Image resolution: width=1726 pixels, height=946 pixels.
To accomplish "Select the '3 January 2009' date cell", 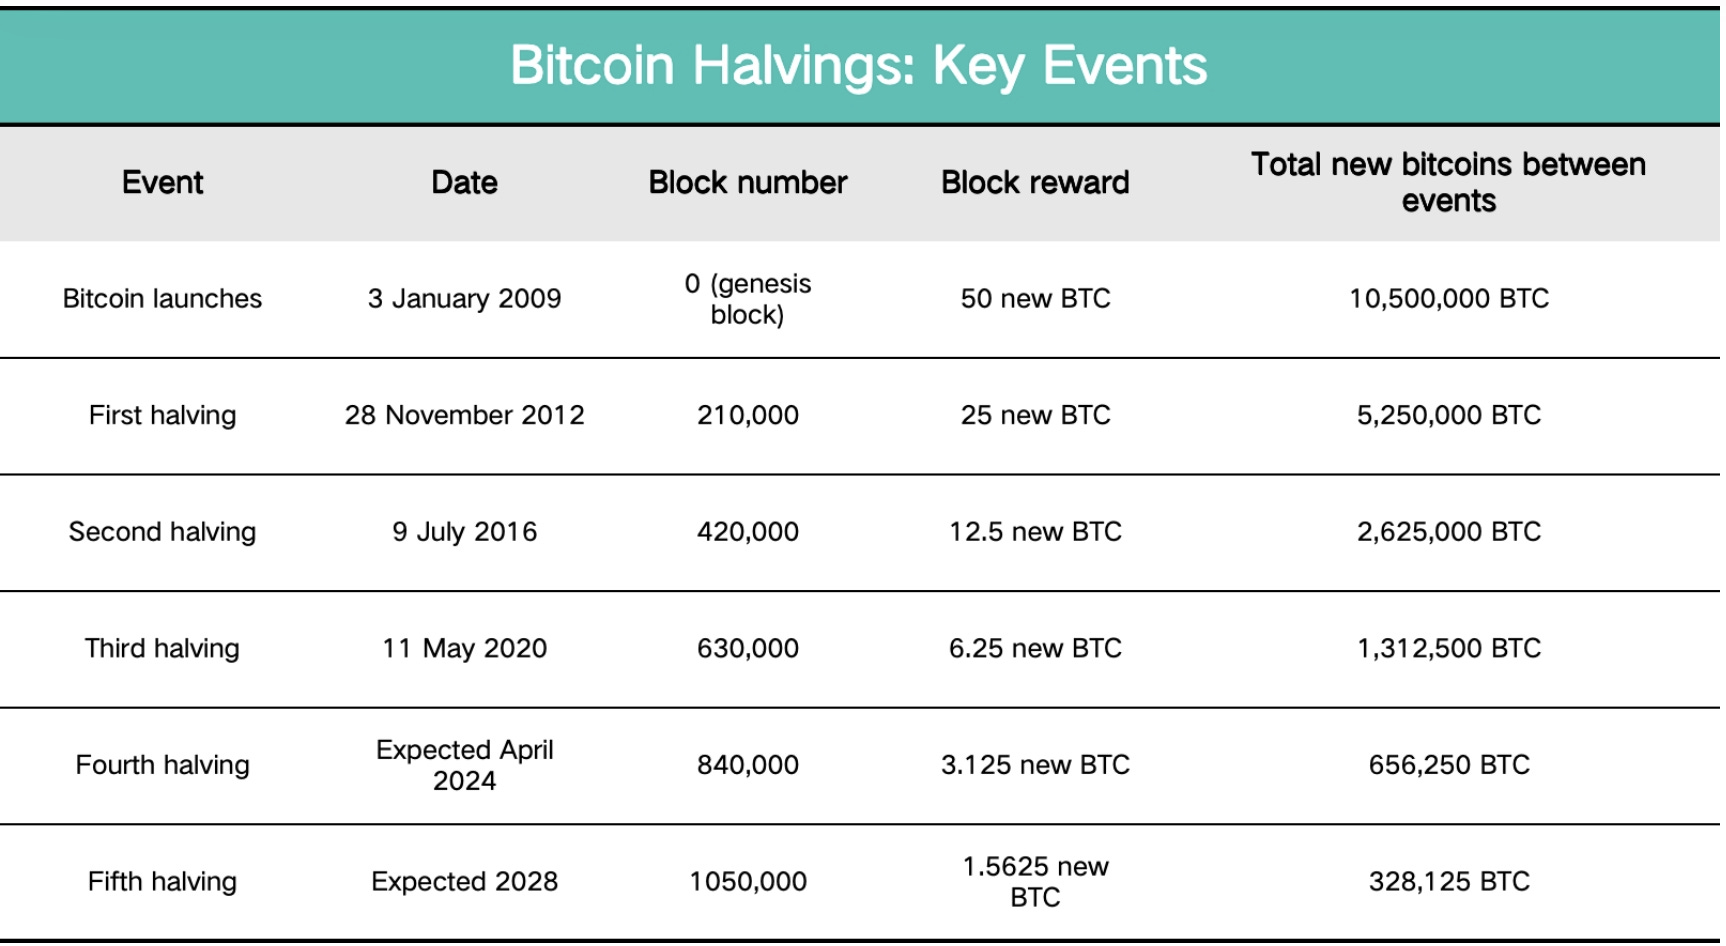I will 464,299.
